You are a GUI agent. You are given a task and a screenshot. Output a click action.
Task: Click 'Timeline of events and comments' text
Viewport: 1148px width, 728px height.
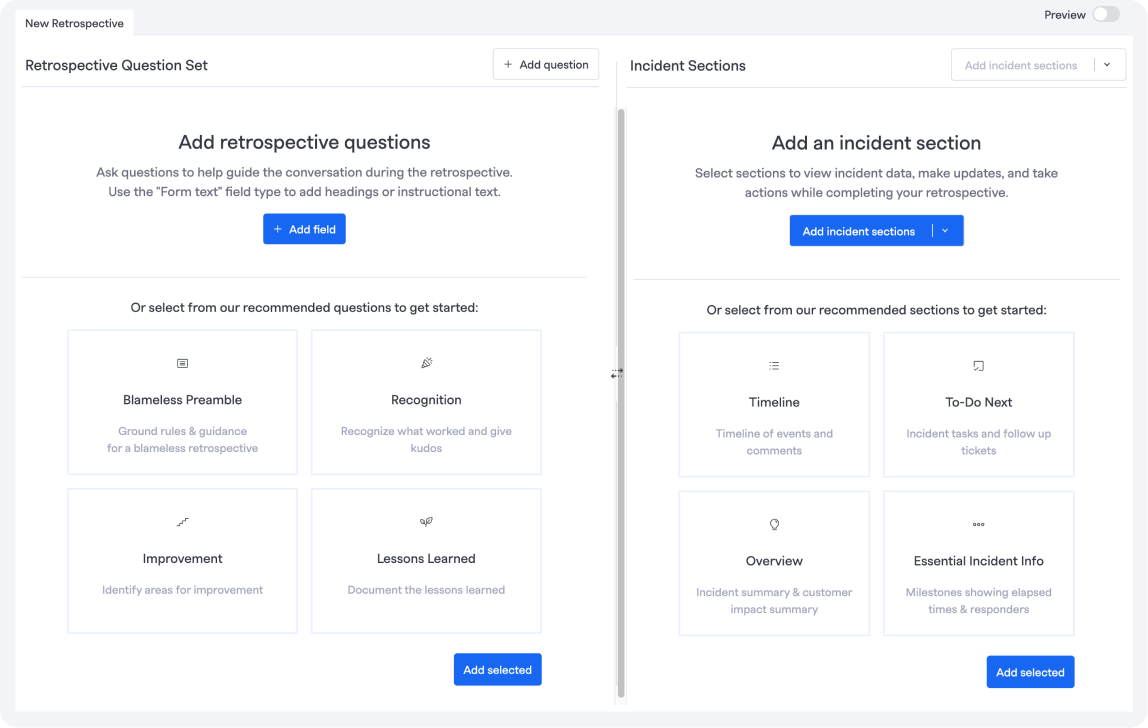point(774,442)
